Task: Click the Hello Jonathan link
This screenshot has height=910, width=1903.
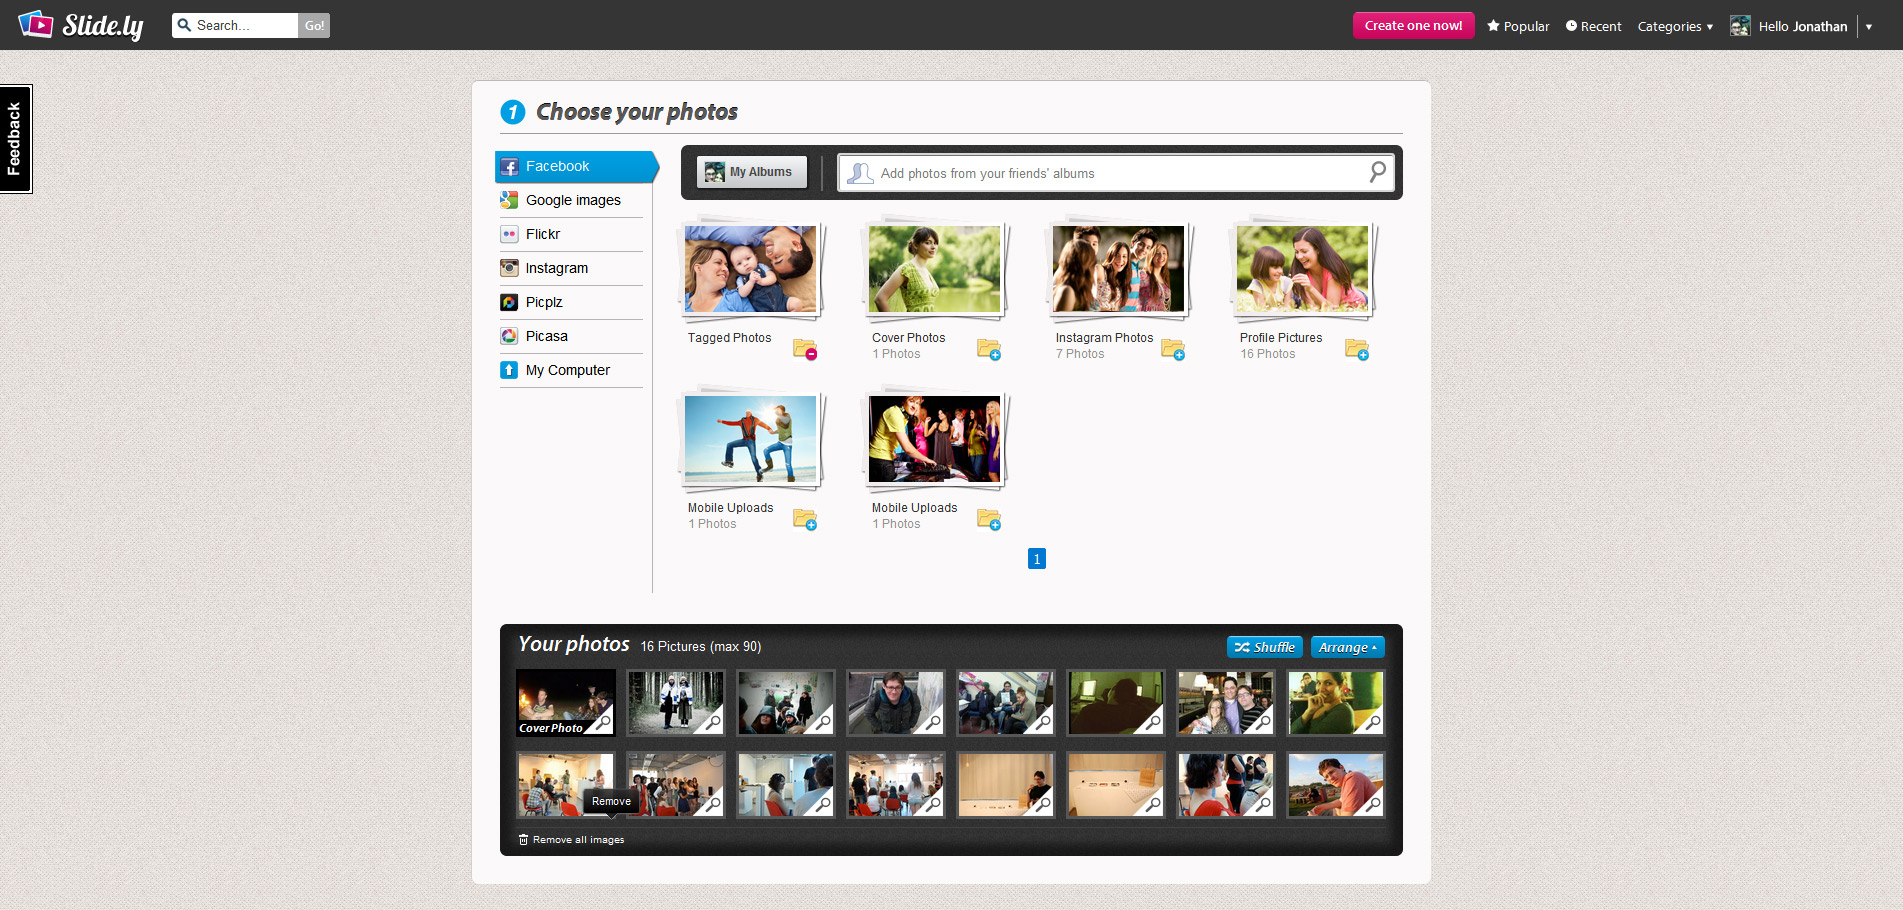Action: [x=1803, y=26]
